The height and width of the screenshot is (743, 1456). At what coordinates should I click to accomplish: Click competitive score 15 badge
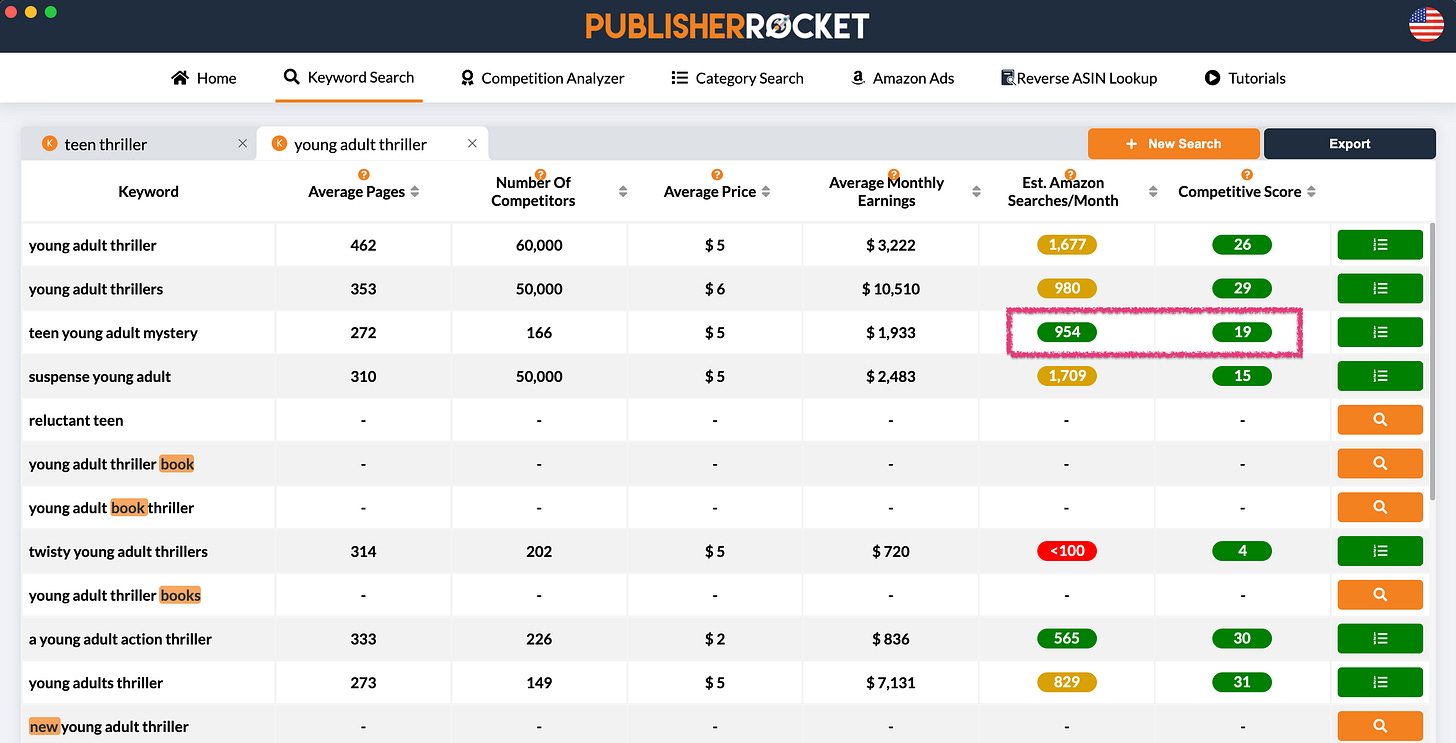[x=1242, y=376]
